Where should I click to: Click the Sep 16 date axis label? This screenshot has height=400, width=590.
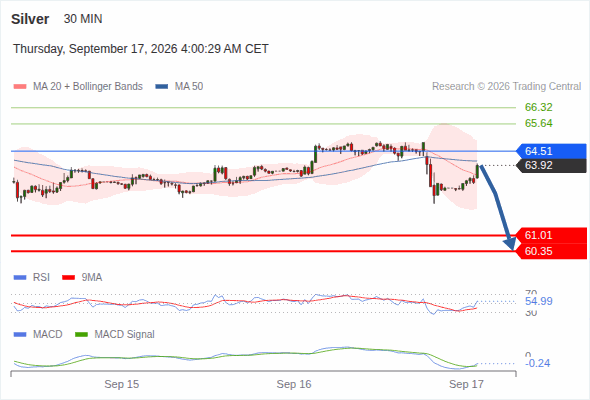pyautogui.click(x=294, y=384)
